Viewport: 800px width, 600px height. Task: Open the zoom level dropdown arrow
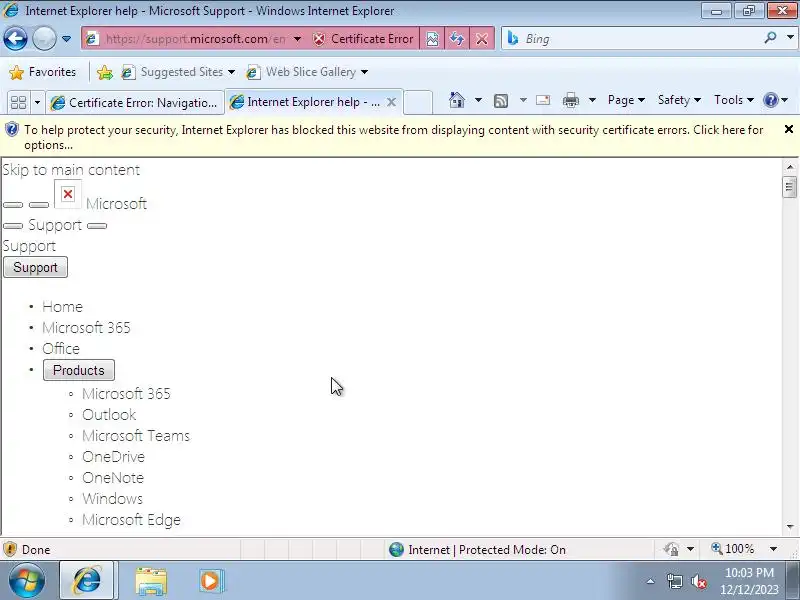point(773,549)
